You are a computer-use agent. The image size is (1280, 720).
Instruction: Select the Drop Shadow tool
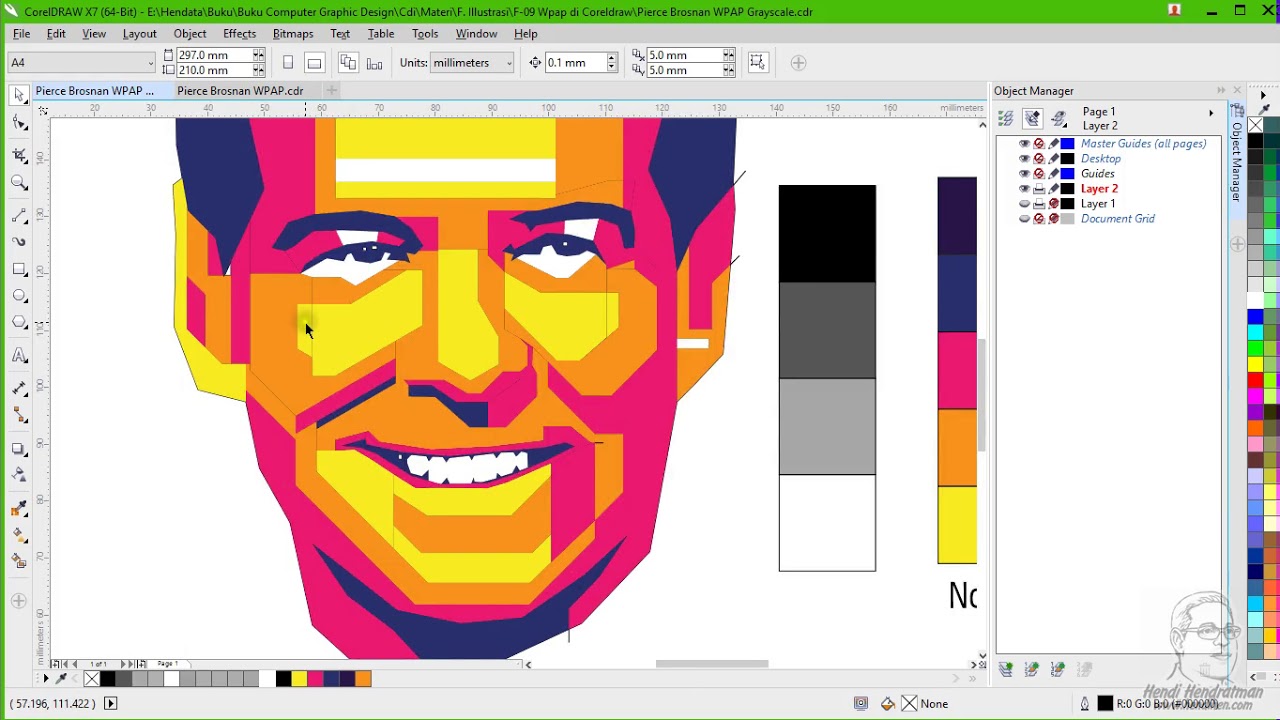[19, 449]
